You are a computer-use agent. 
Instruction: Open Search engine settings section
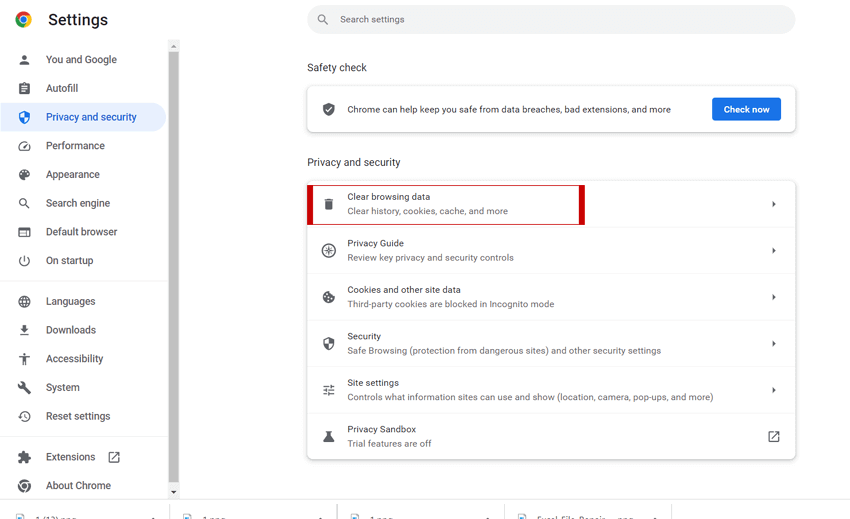coord(83,203)
